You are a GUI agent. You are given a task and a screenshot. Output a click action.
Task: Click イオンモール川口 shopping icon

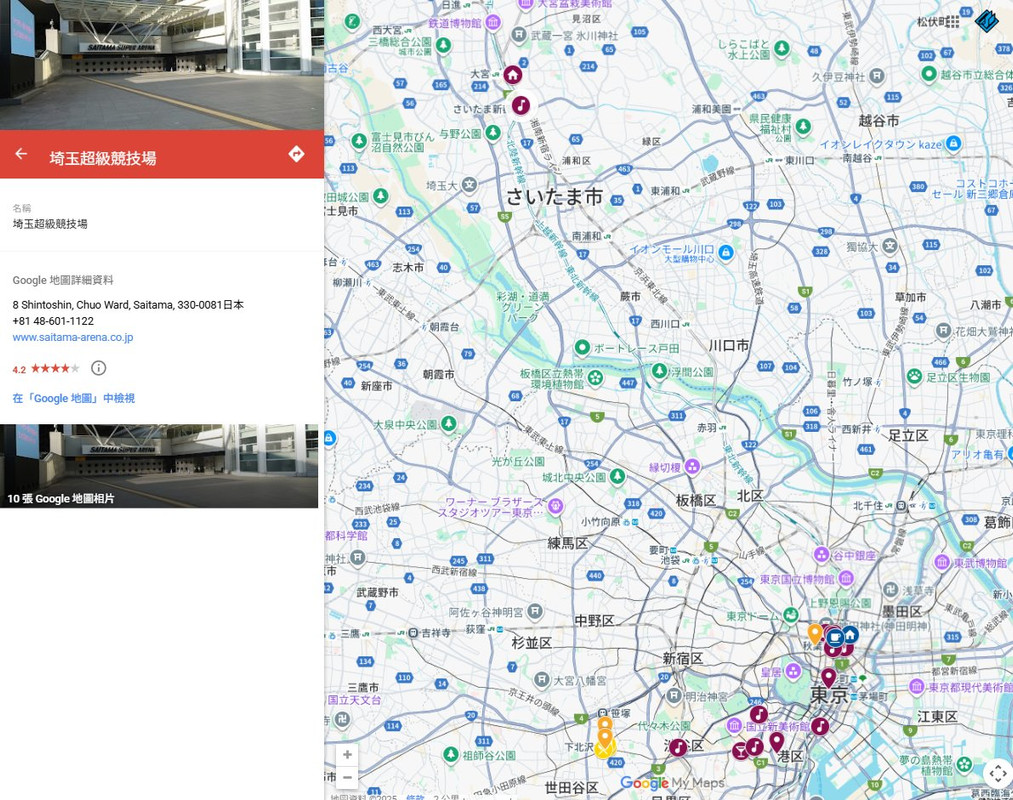[726, 252]
